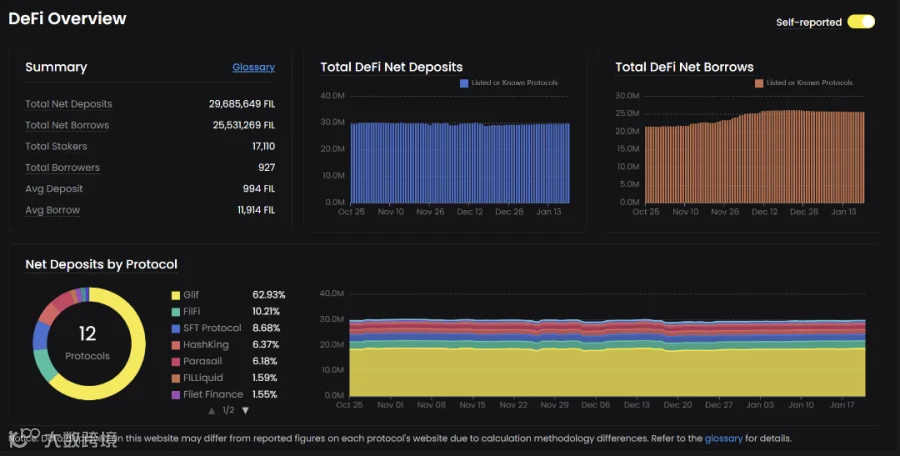Click the Total Net Borrows label

67,125
